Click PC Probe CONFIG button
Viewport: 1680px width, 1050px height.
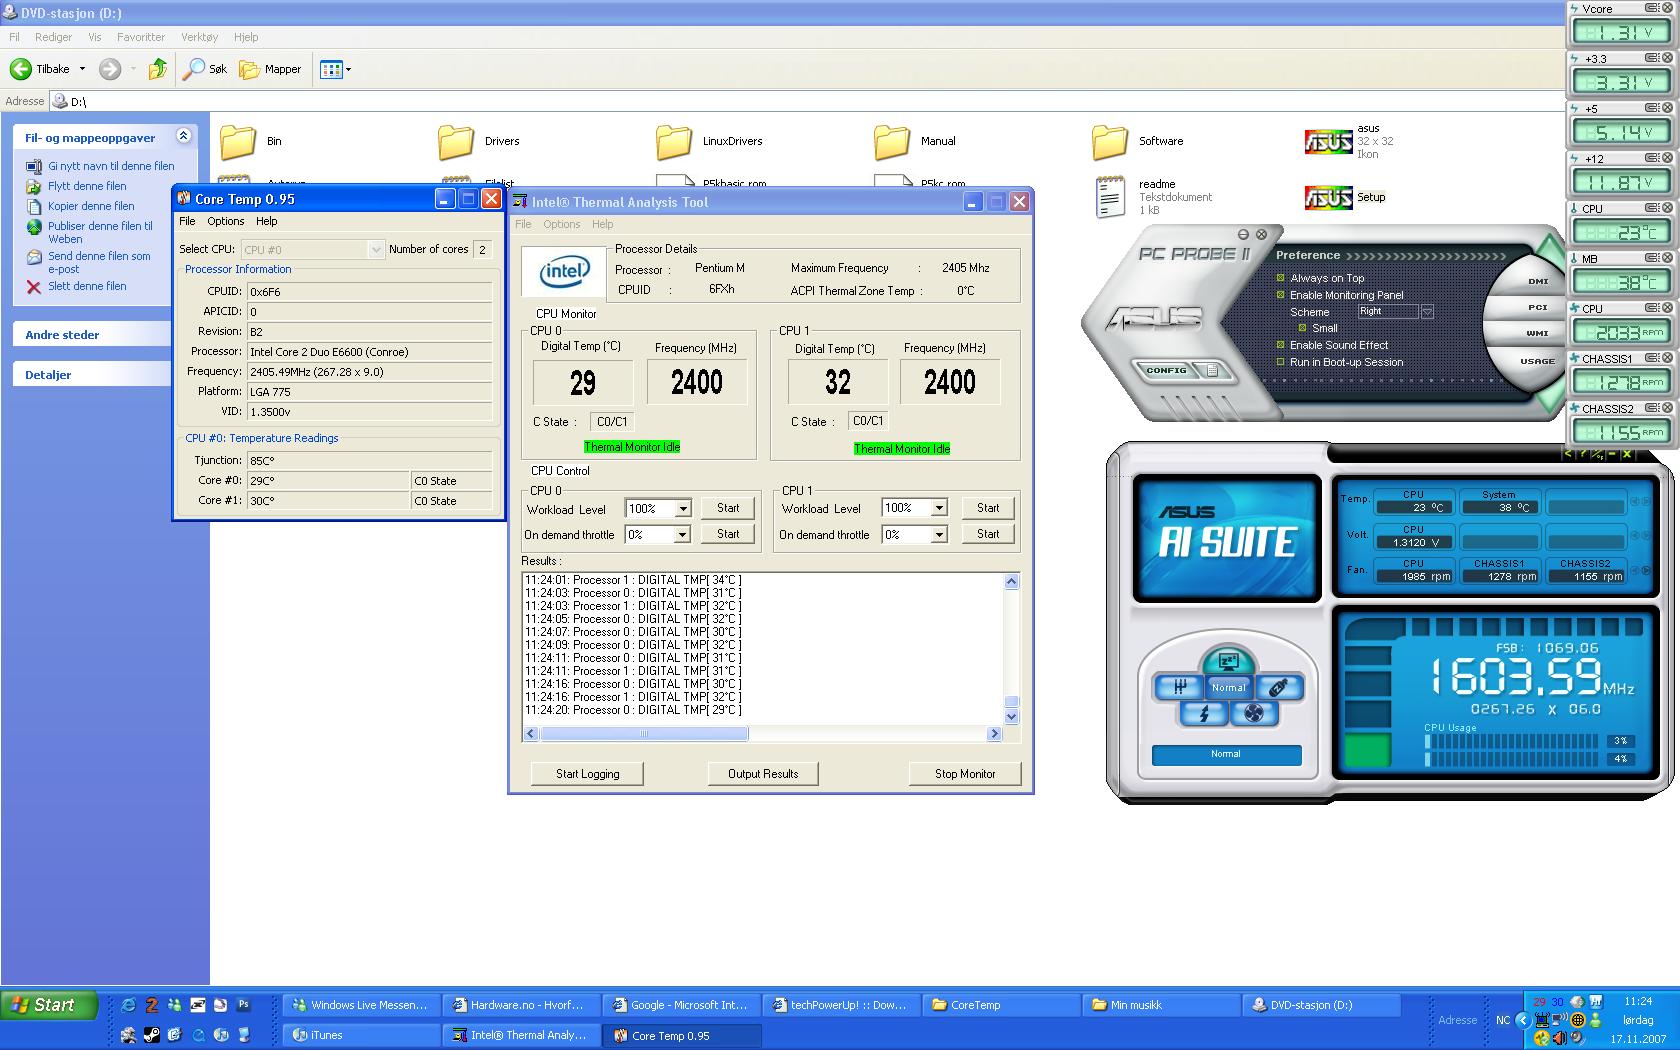(x=1166, y=370)
